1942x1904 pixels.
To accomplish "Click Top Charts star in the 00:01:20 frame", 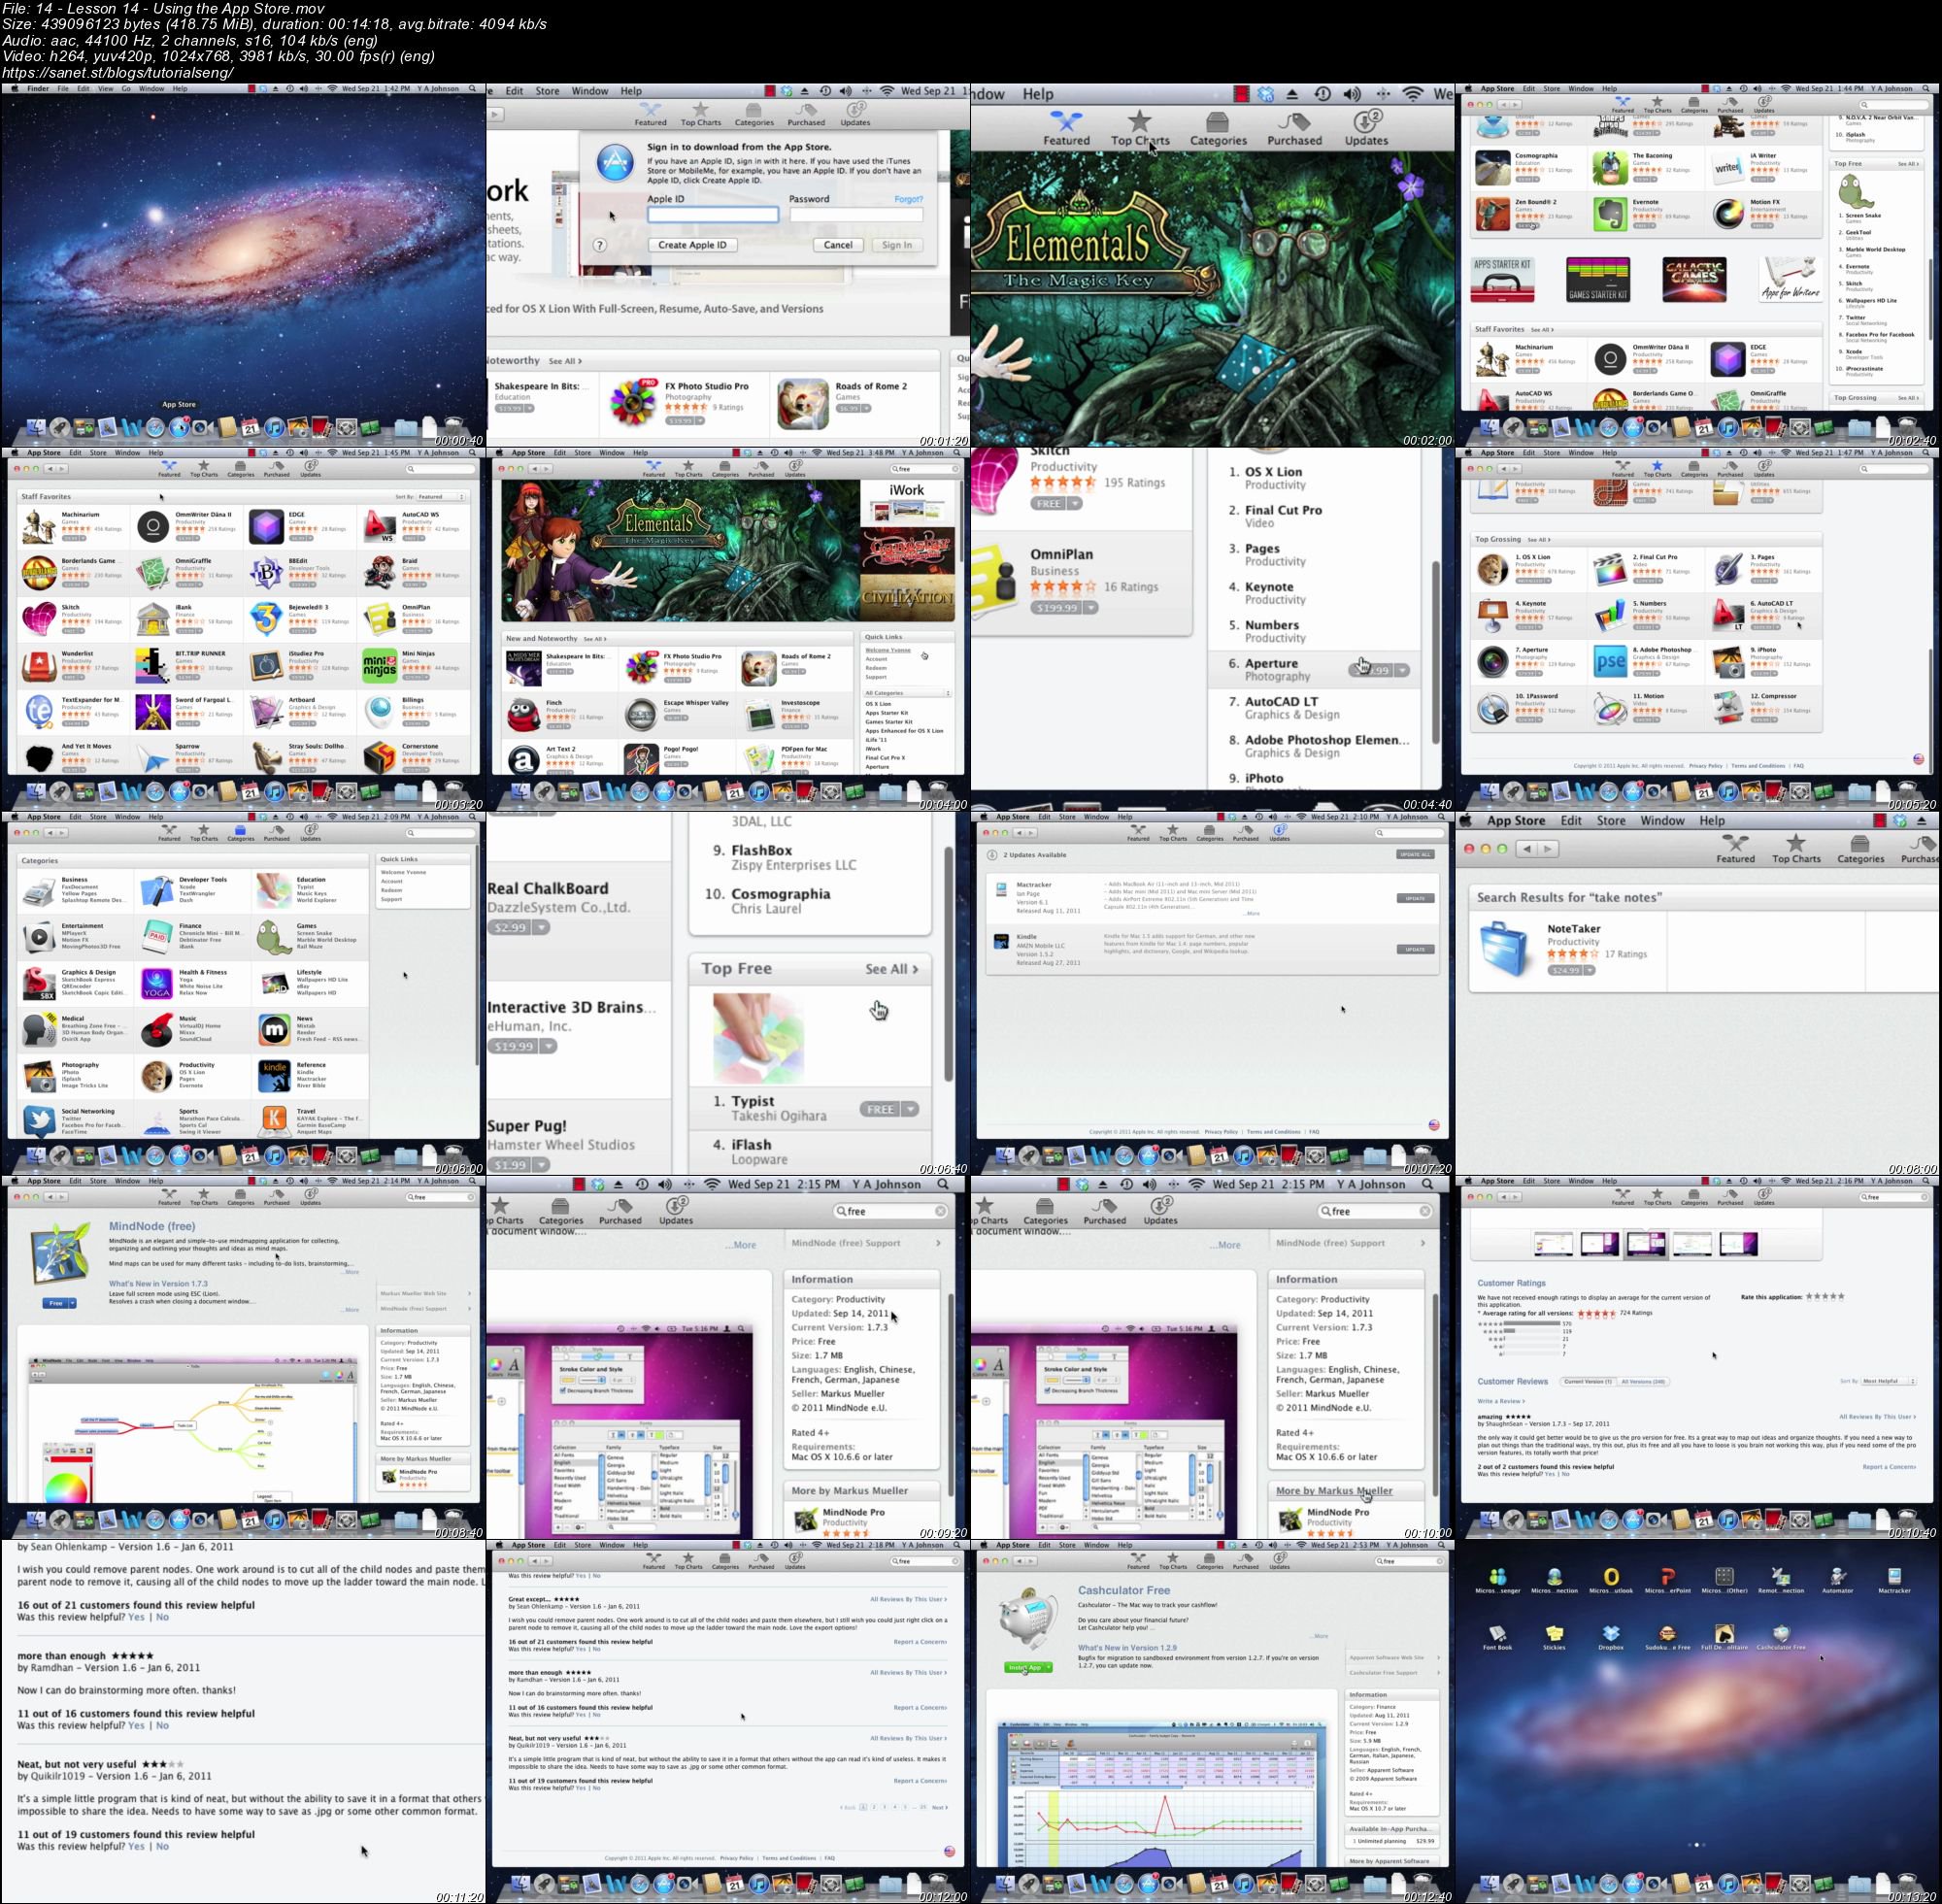I will tap(700, 109).
